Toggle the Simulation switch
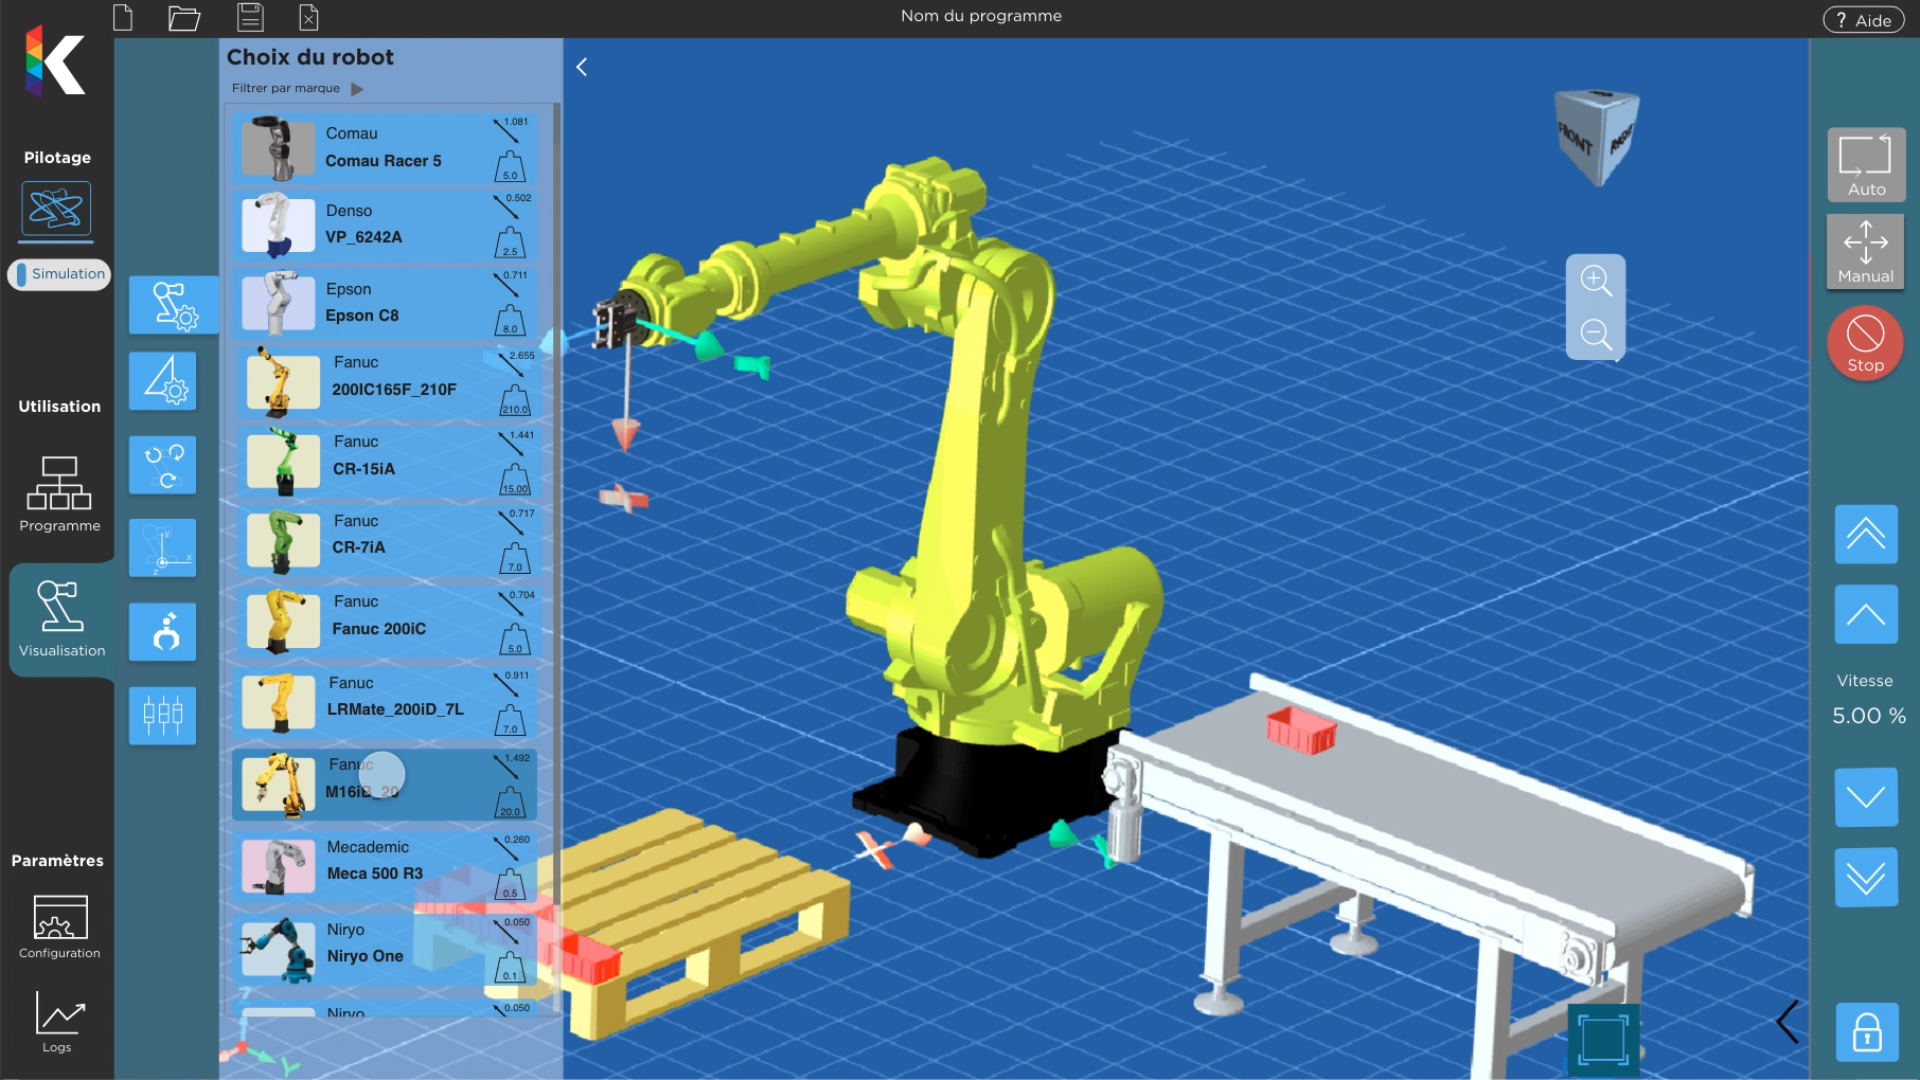 coord(59,274)
